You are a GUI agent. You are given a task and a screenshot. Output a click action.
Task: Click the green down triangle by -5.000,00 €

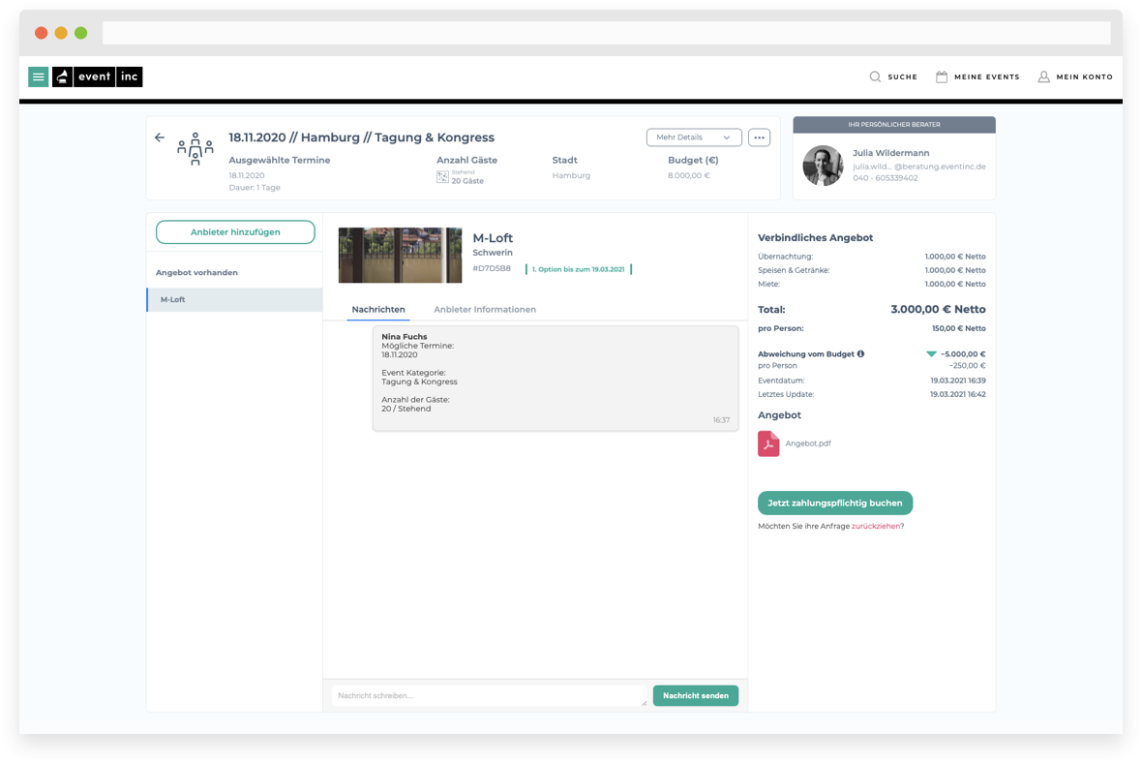coord(931,354)
